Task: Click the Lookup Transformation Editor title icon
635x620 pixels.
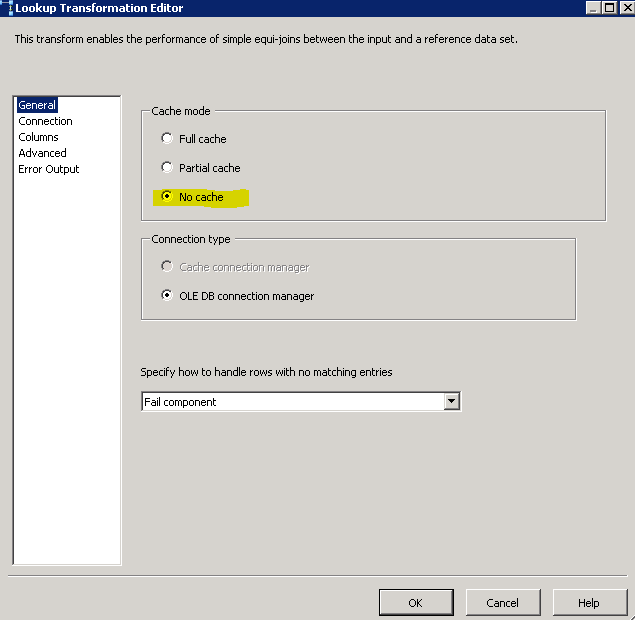Action: (8, 8)
